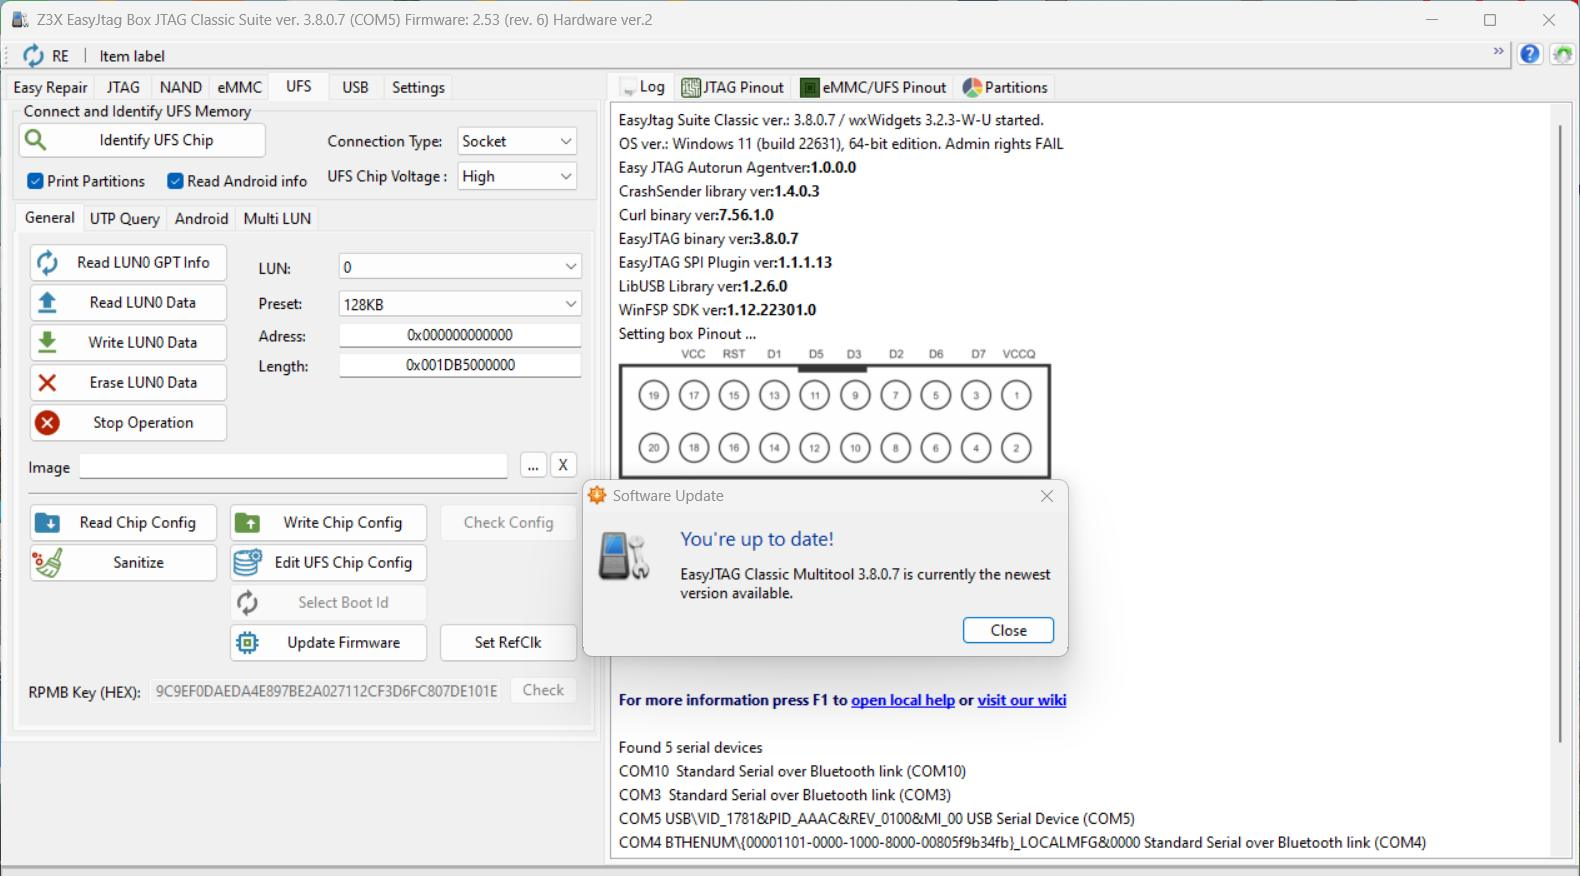Open the Connection Type dropdown
The width and height of the screenshot is (1580, 876).
pos(517,141)
